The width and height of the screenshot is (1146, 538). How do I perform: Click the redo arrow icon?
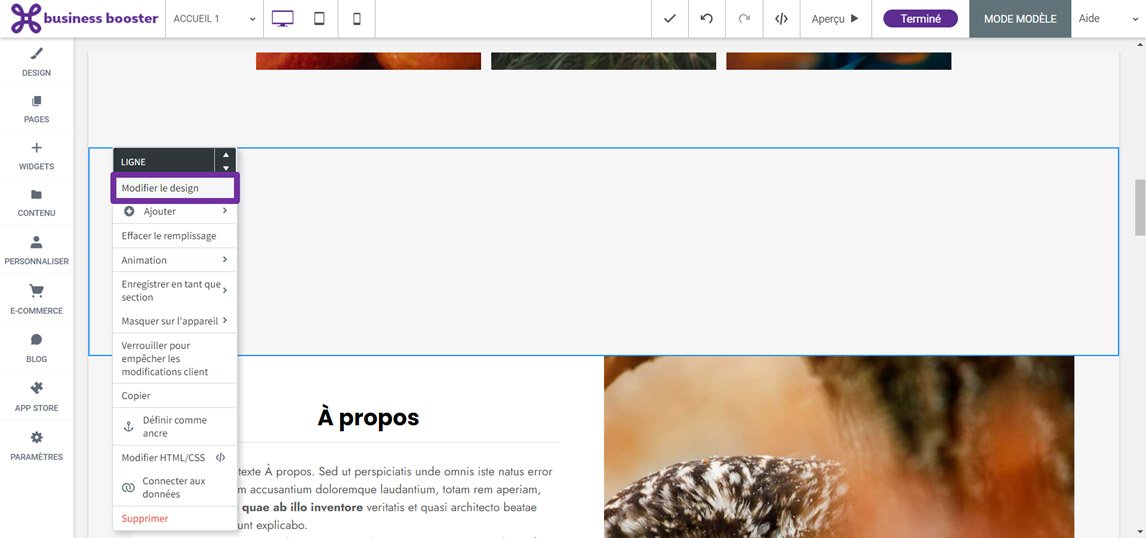click(x=744, y=19)
